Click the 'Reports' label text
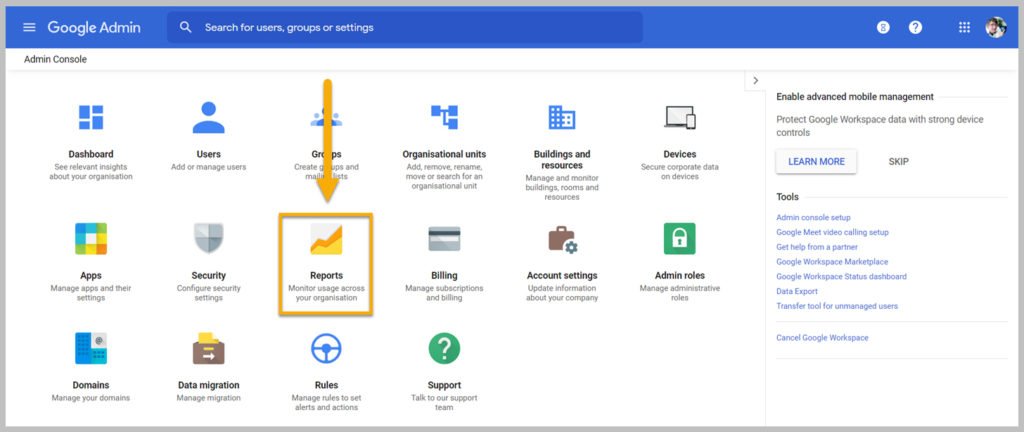The image size is (1024, 432). tap(326, 276)
